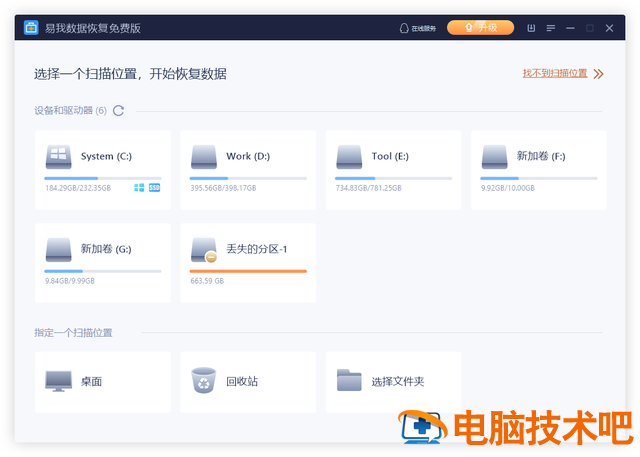Click the import scan status icon in title bar
Viewport: 640px width, 457px height.
(531, 28)
